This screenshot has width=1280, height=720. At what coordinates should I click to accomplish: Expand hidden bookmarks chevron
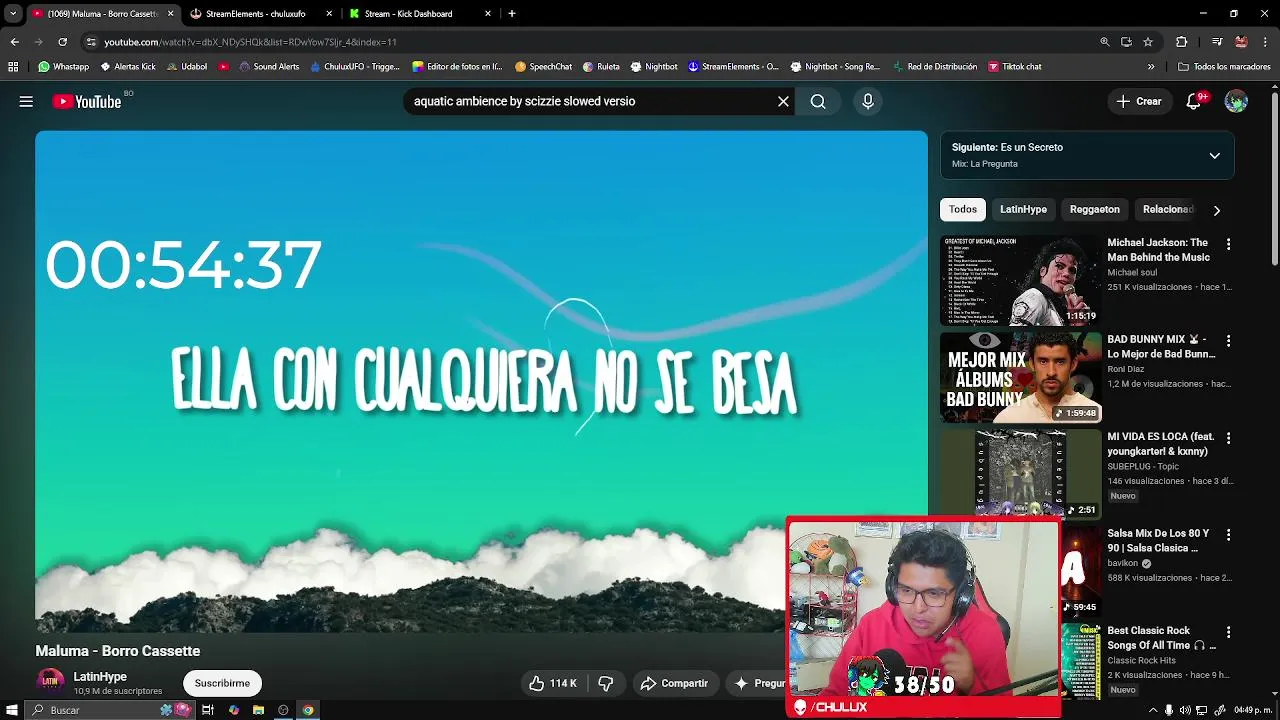click(1151, 67)
